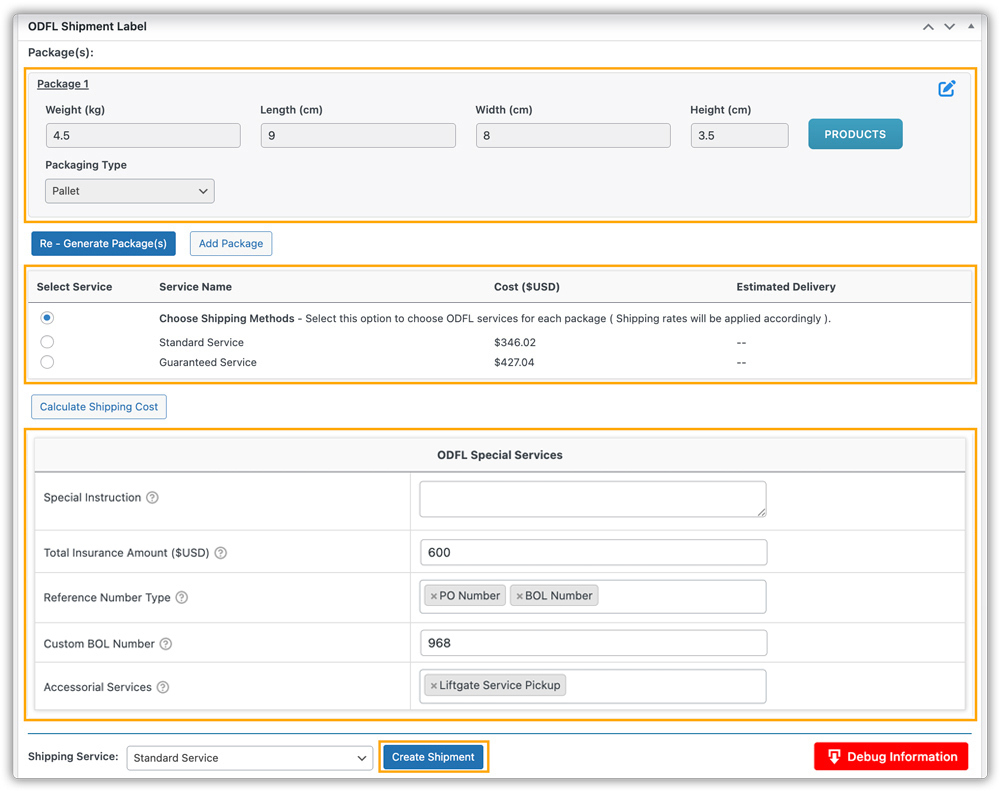This screenshot has height=791, width=1000.
Task: Click the Total Insurance Amount help icon
Action: tap(222, 551)
